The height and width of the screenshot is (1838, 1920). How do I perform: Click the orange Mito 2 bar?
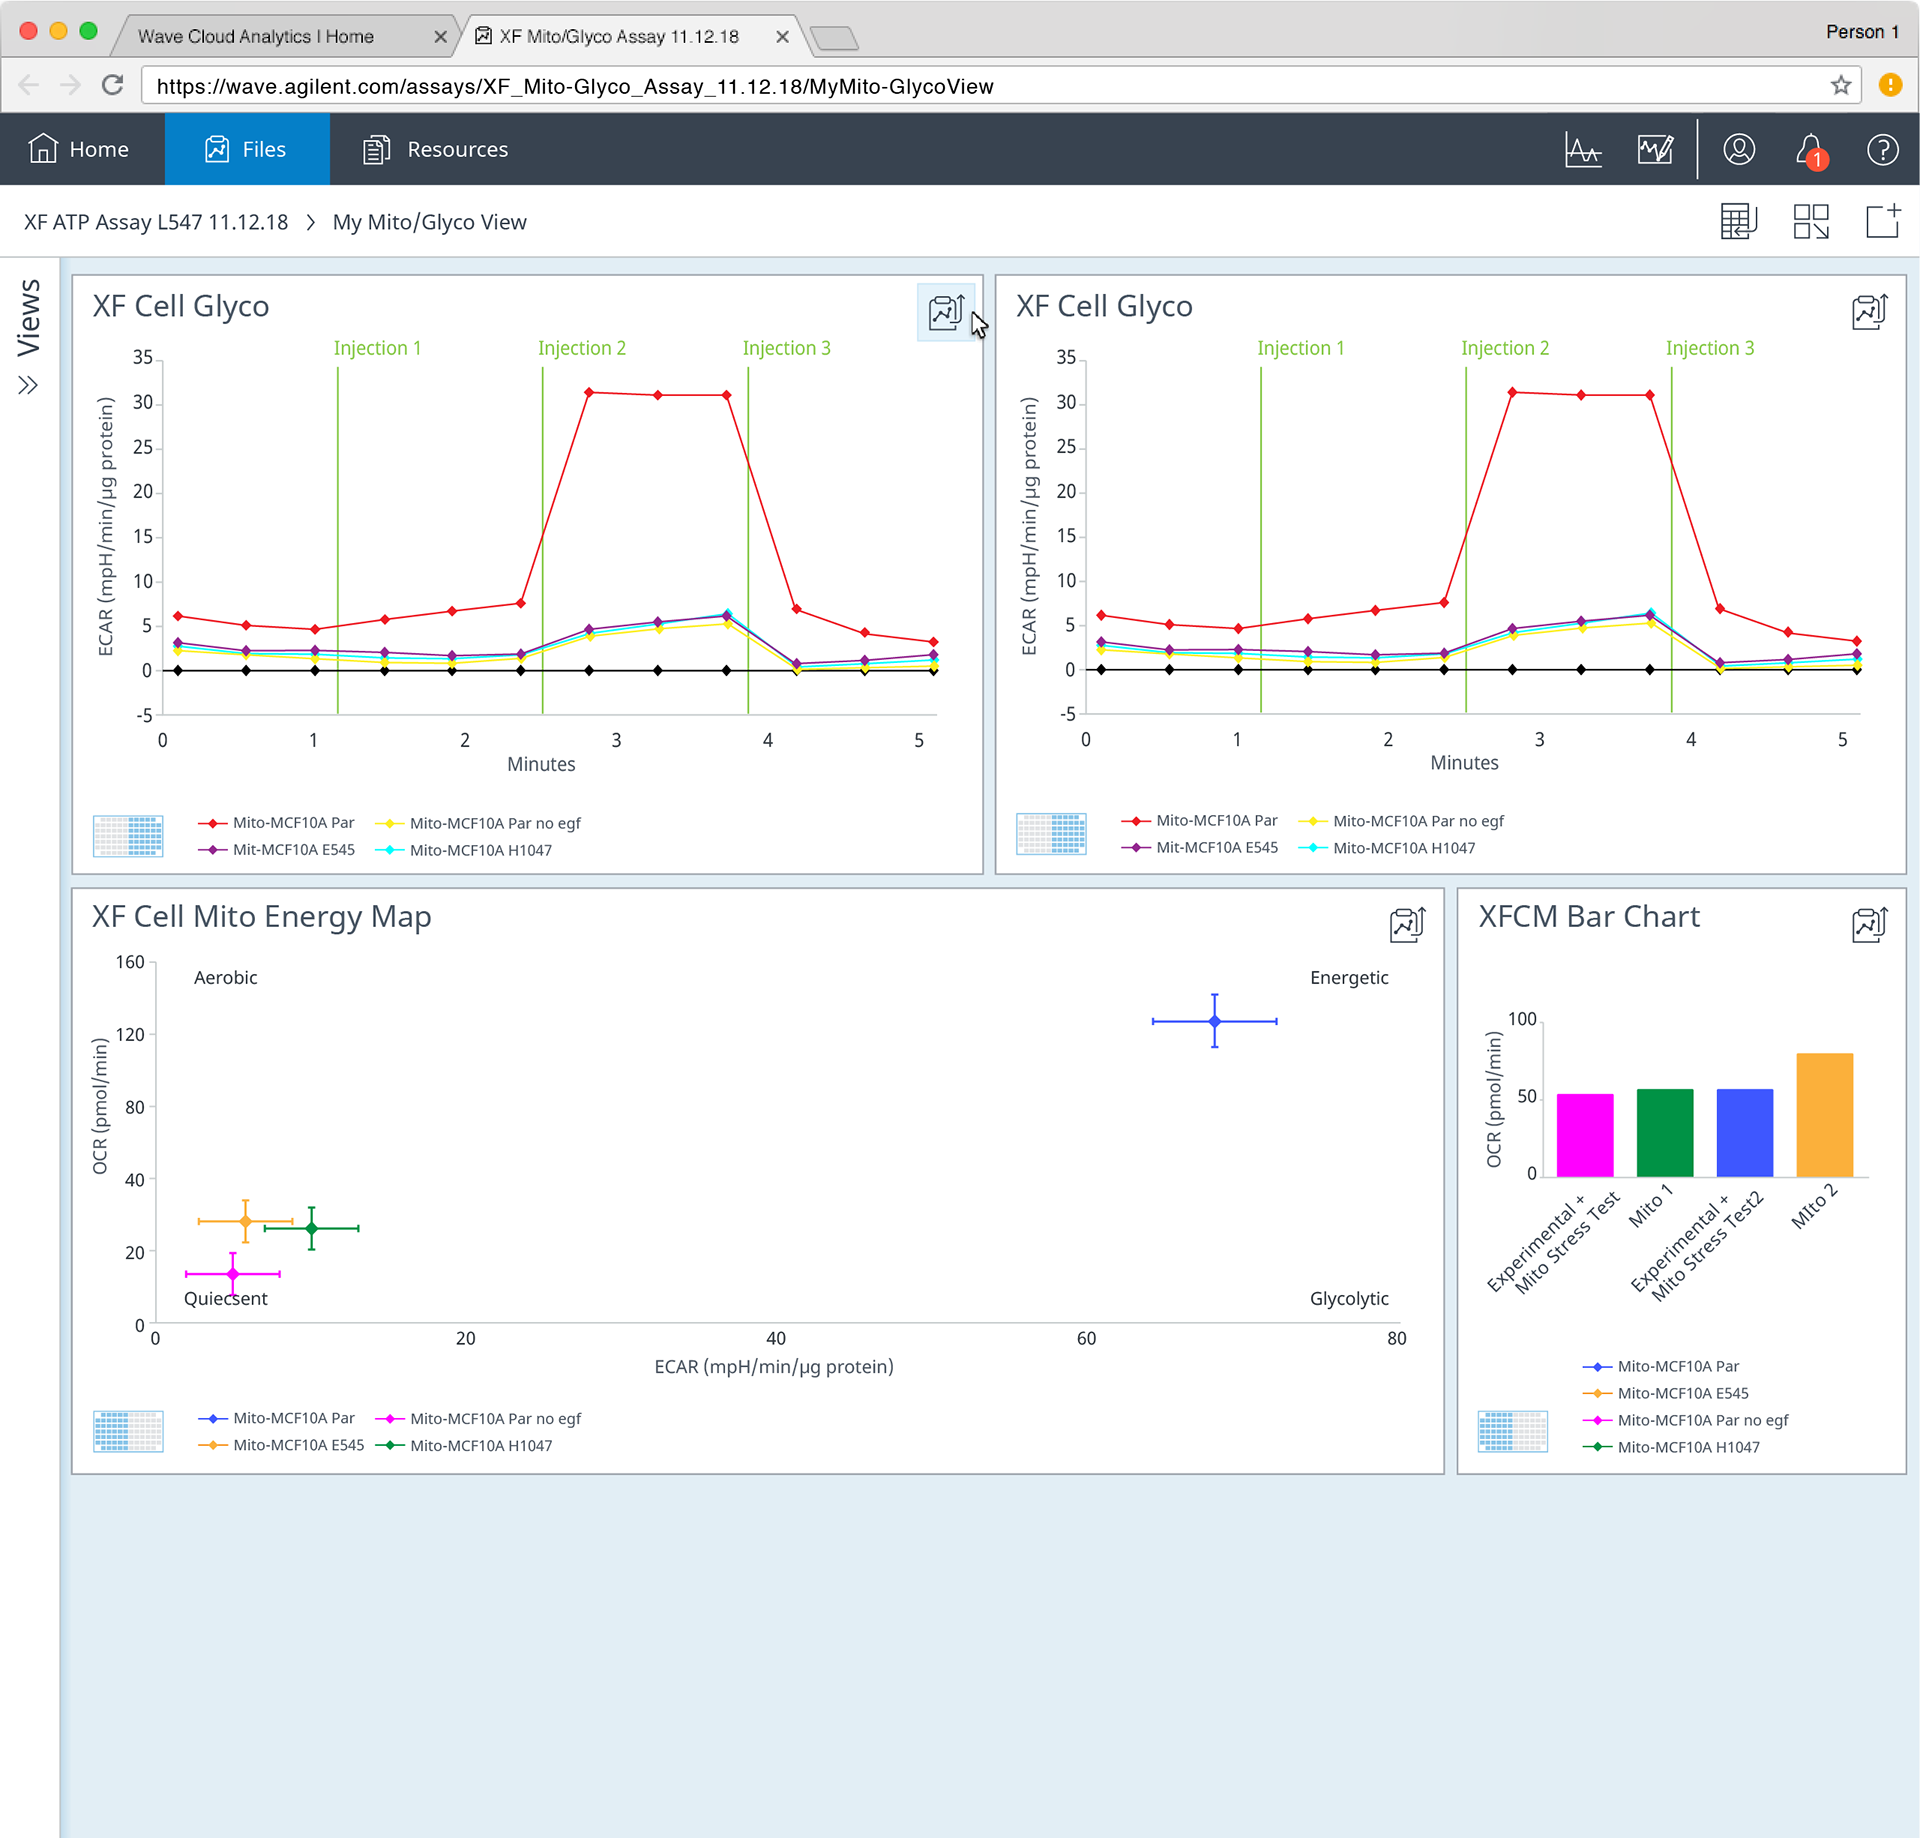pos(1825,1115)
